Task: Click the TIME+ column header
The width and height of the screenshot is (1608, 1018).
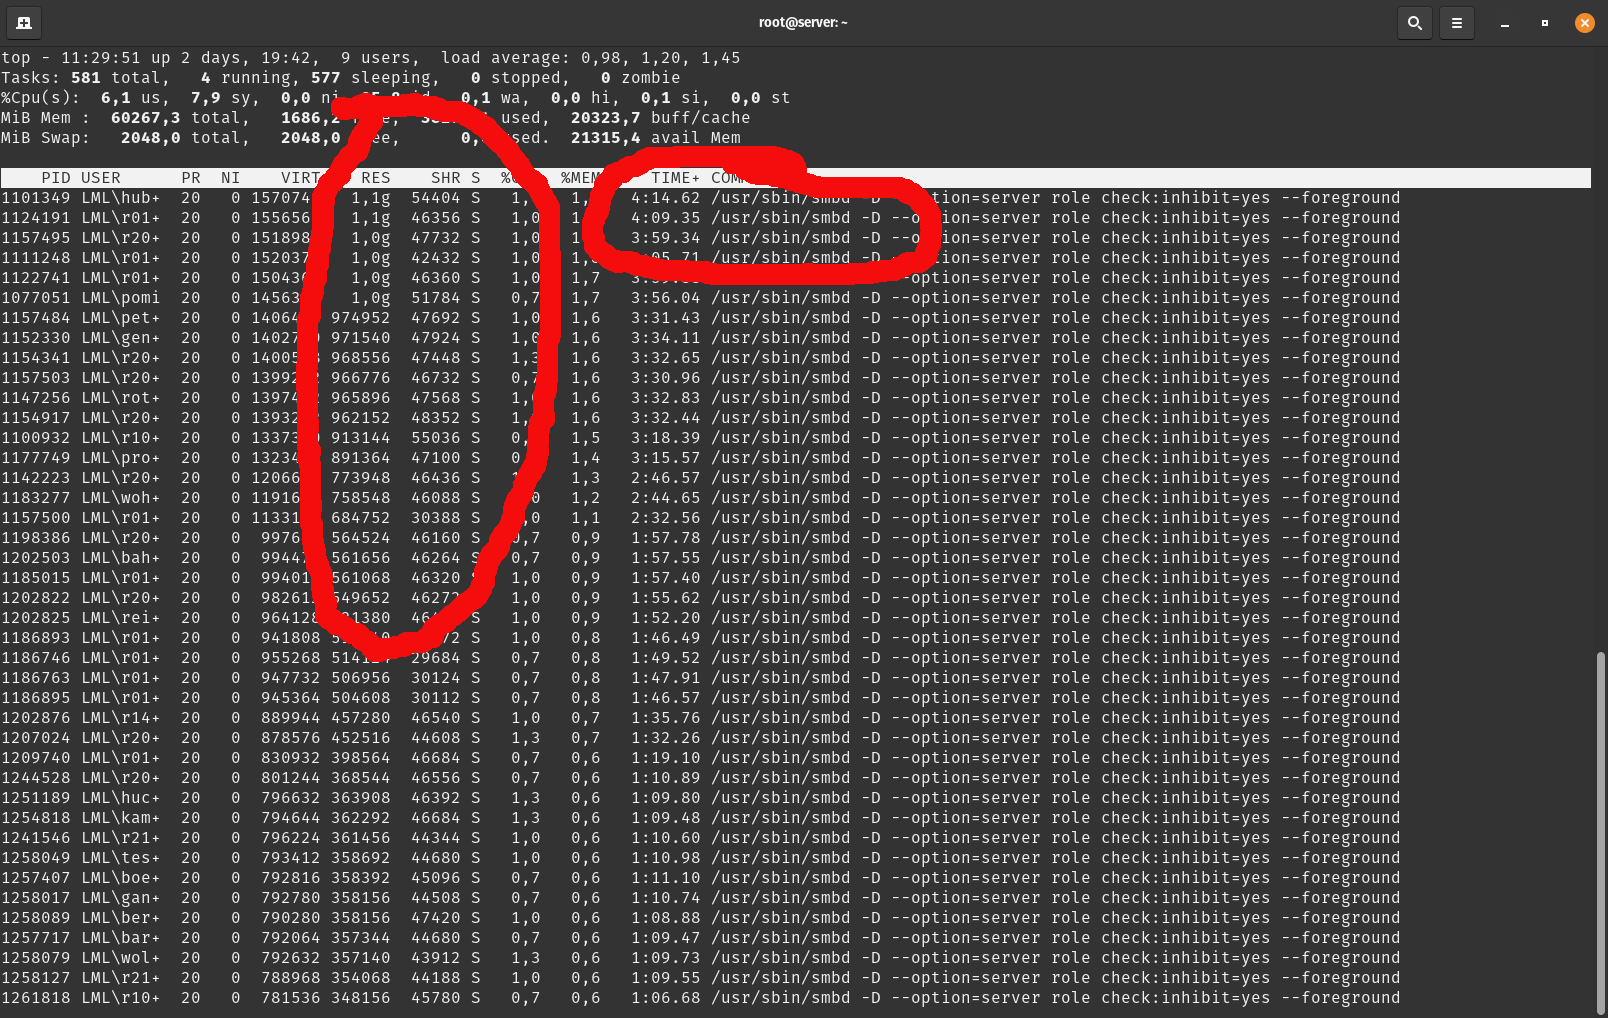Action: 675,178
